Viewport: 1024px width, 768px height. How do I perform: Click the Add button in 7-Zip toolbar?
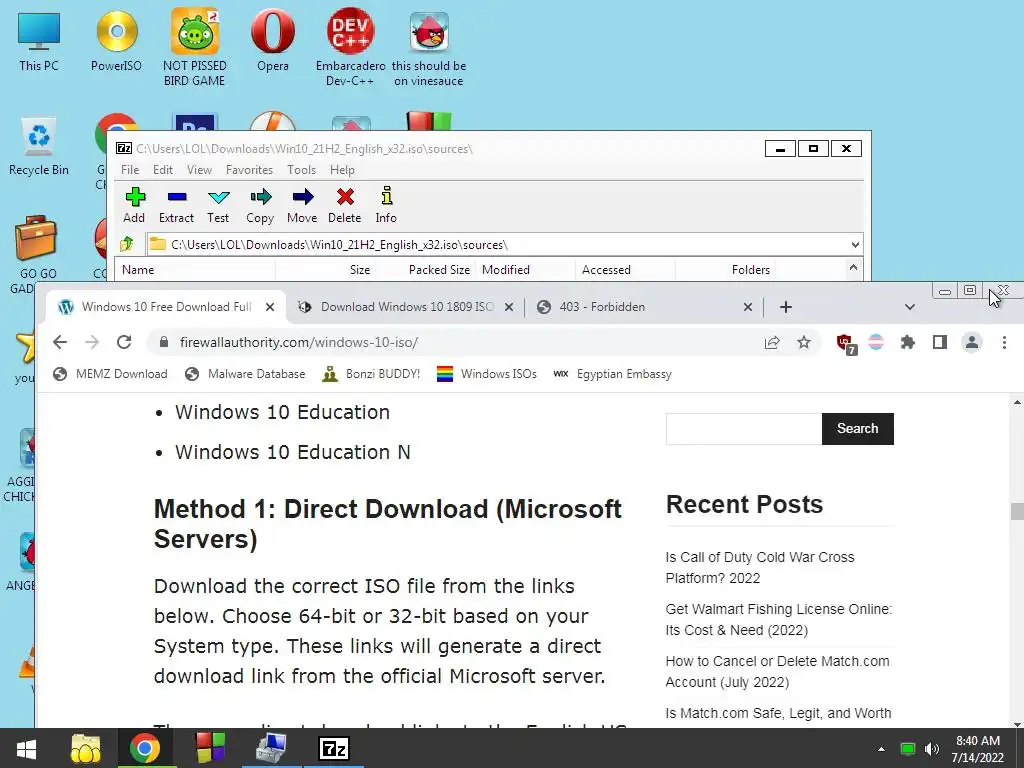pyautogui.click(x=135, y=205)
